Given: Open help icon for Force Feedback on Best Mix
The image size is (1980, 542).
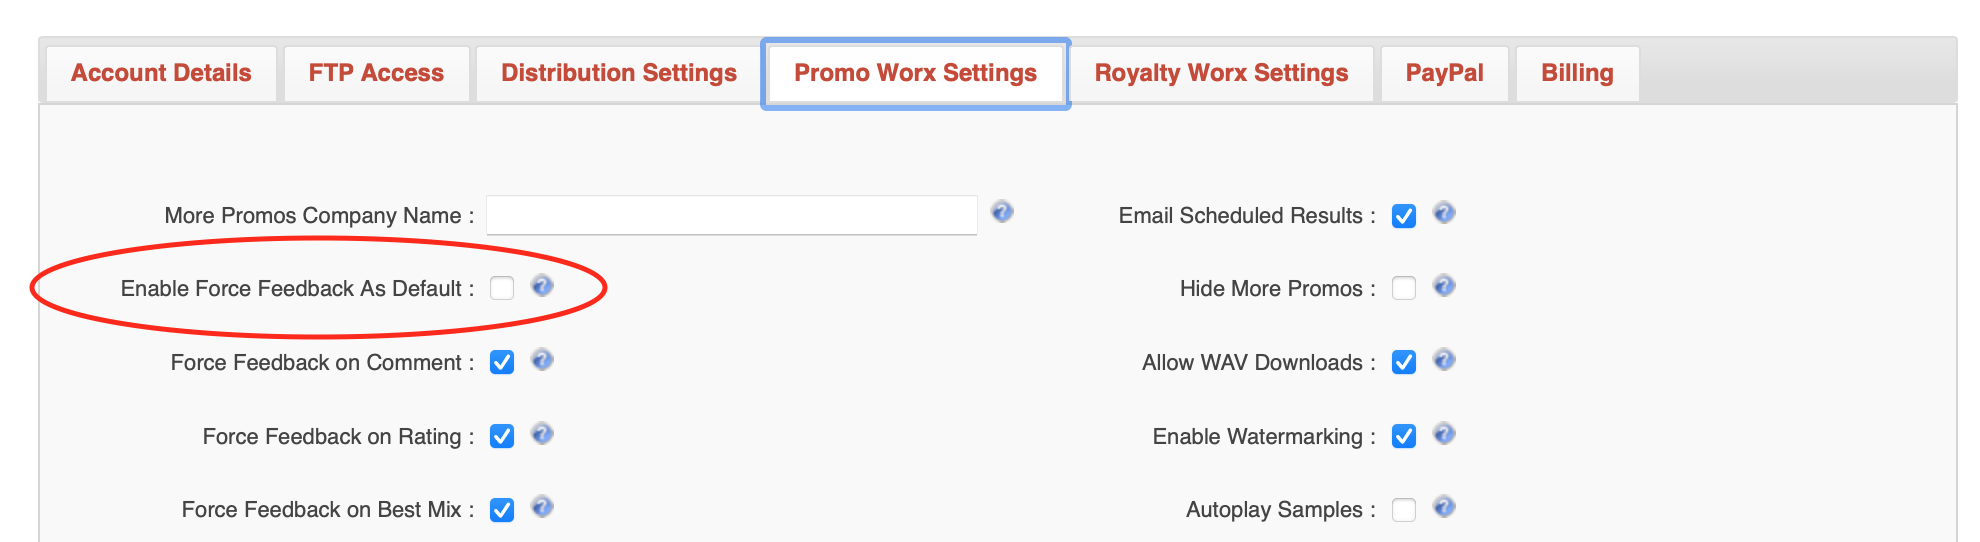Looking at the screenshot, I should pyautogui.click(x=542, y=507).
